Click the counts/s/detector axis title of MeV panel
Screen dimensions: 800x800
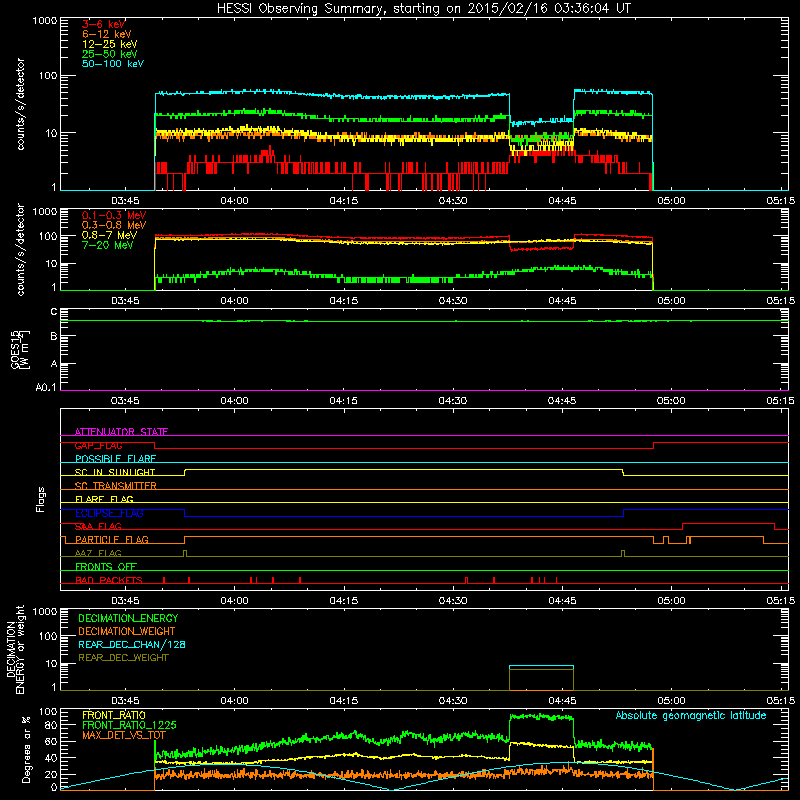pyautogui.click(x=20, y=249)
